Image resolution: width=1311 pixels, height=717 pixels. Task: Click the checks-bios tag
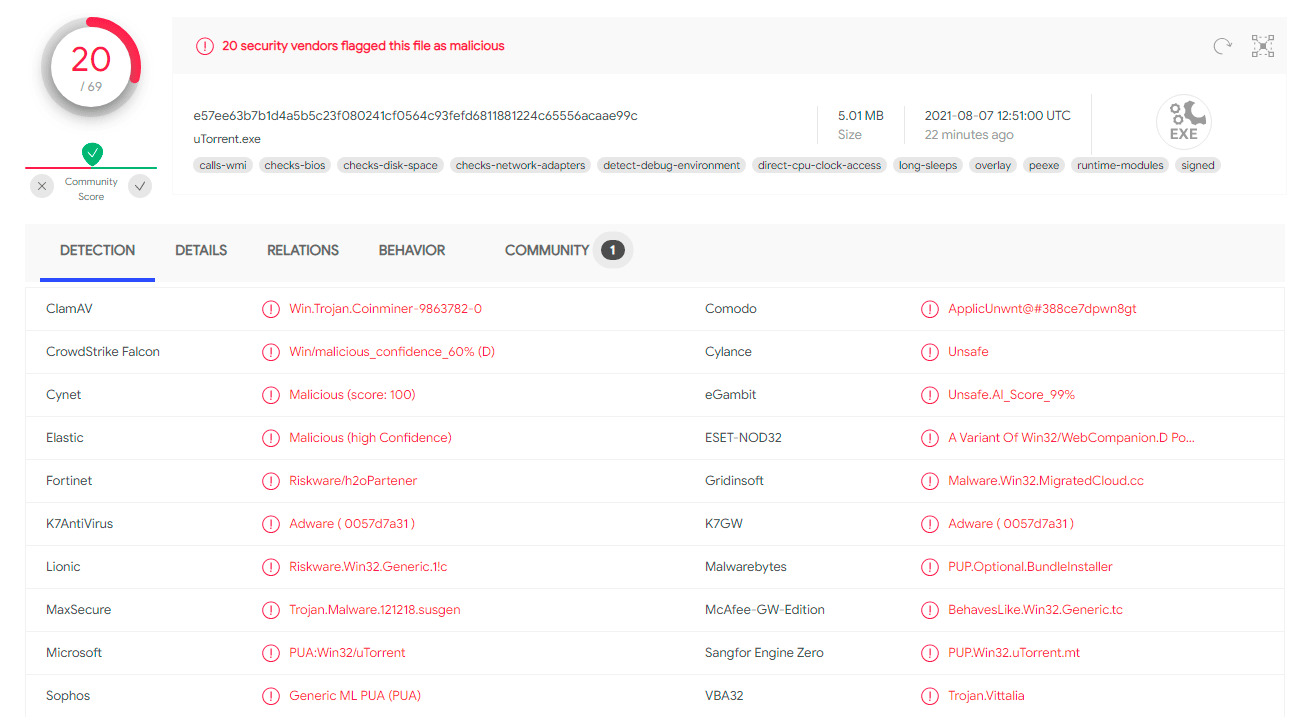coord(295,165)
